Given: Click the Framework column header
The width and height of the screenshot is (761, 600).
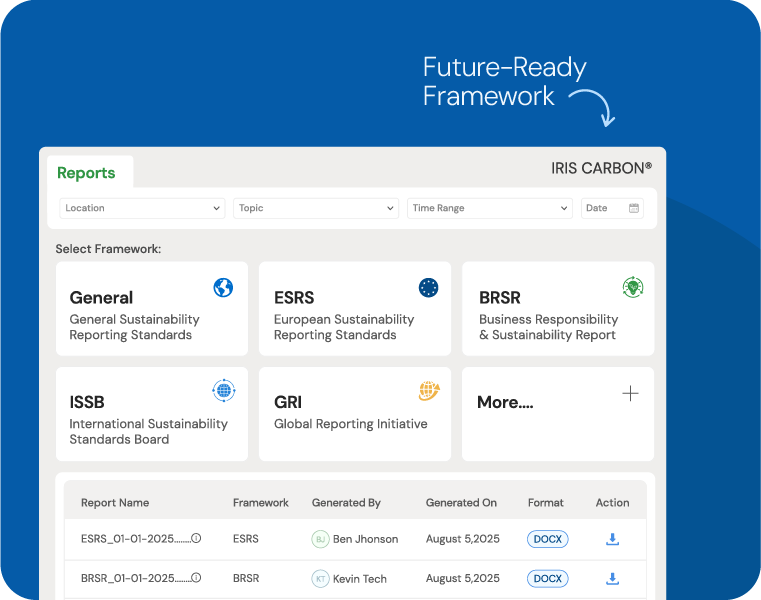Looking at the screenshot, I should [x=261, y=503].
